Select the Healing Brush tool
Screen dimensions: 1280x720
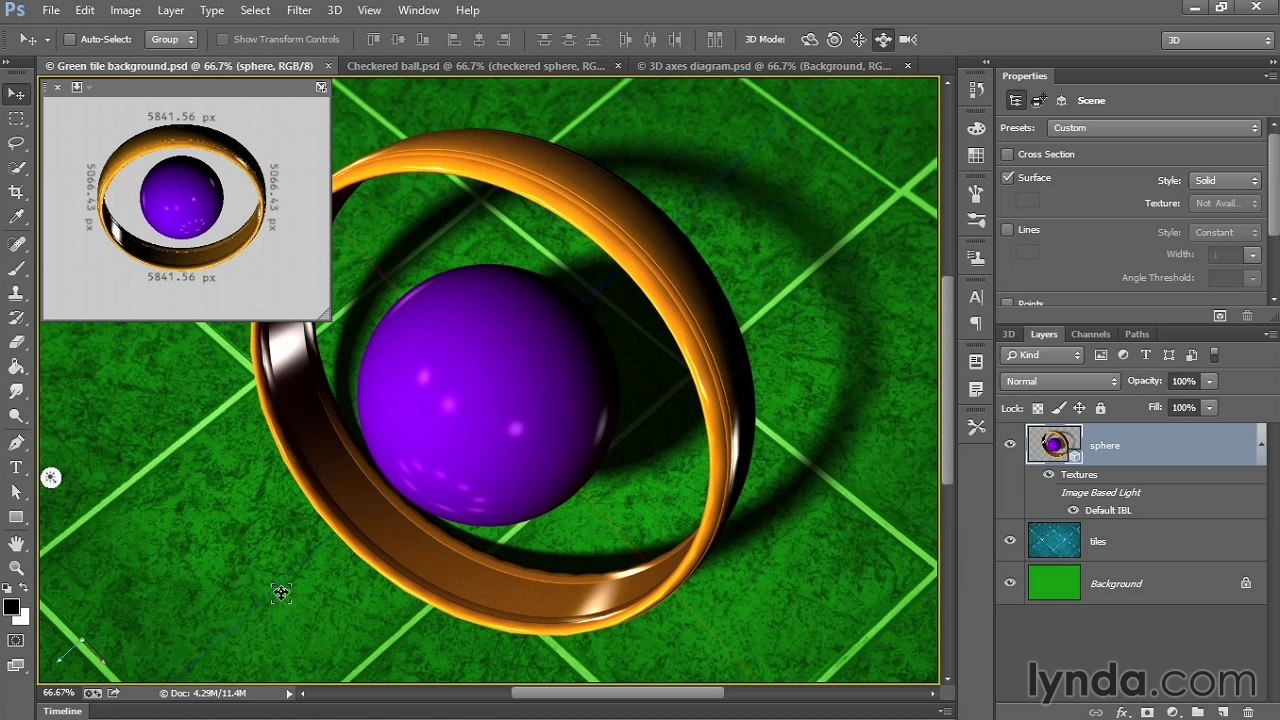tap(16, 244)
